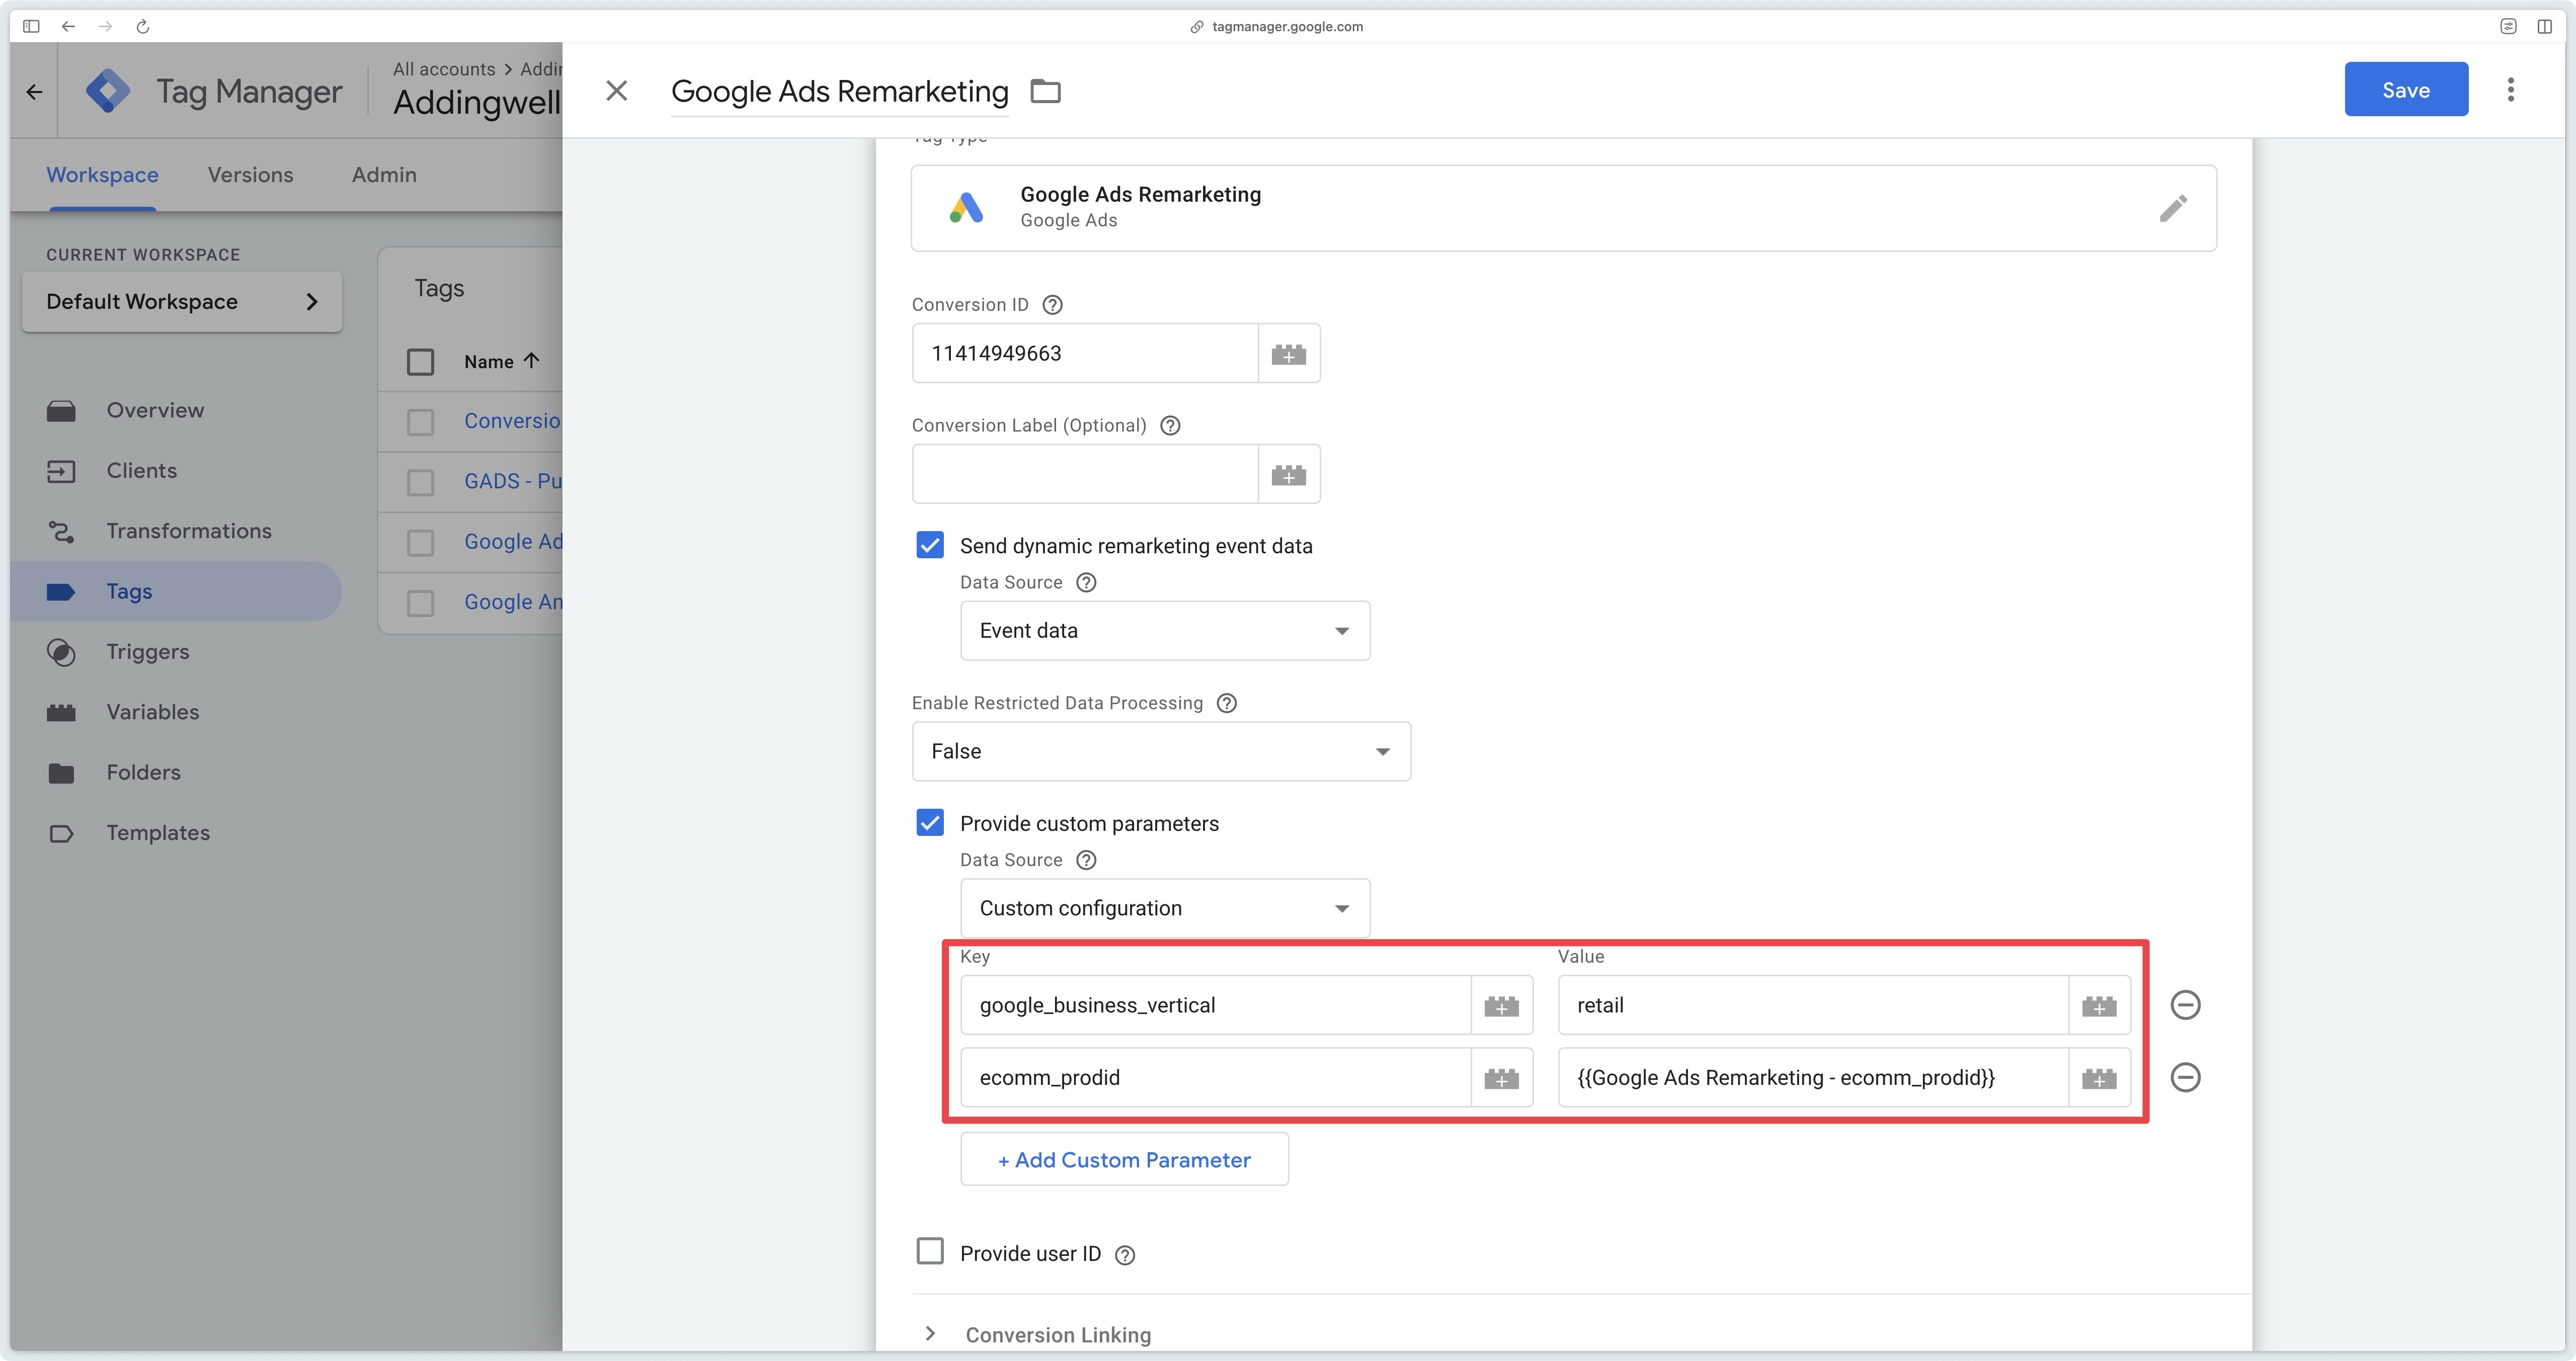Edit the Google Ads Remarketing tag name
This screenshot has width=2576, height=1361.
839,91
